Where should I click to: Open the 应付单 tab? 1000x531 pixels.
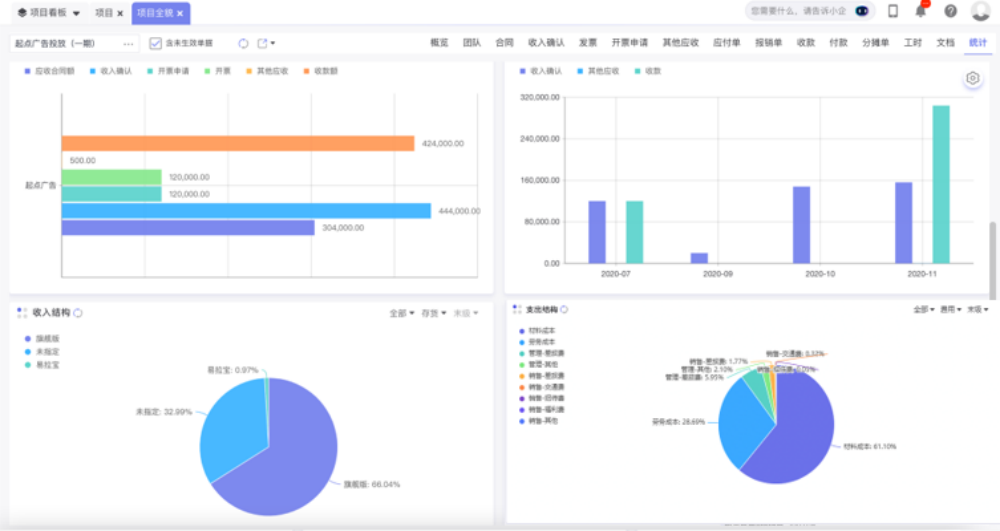[726, 43]
